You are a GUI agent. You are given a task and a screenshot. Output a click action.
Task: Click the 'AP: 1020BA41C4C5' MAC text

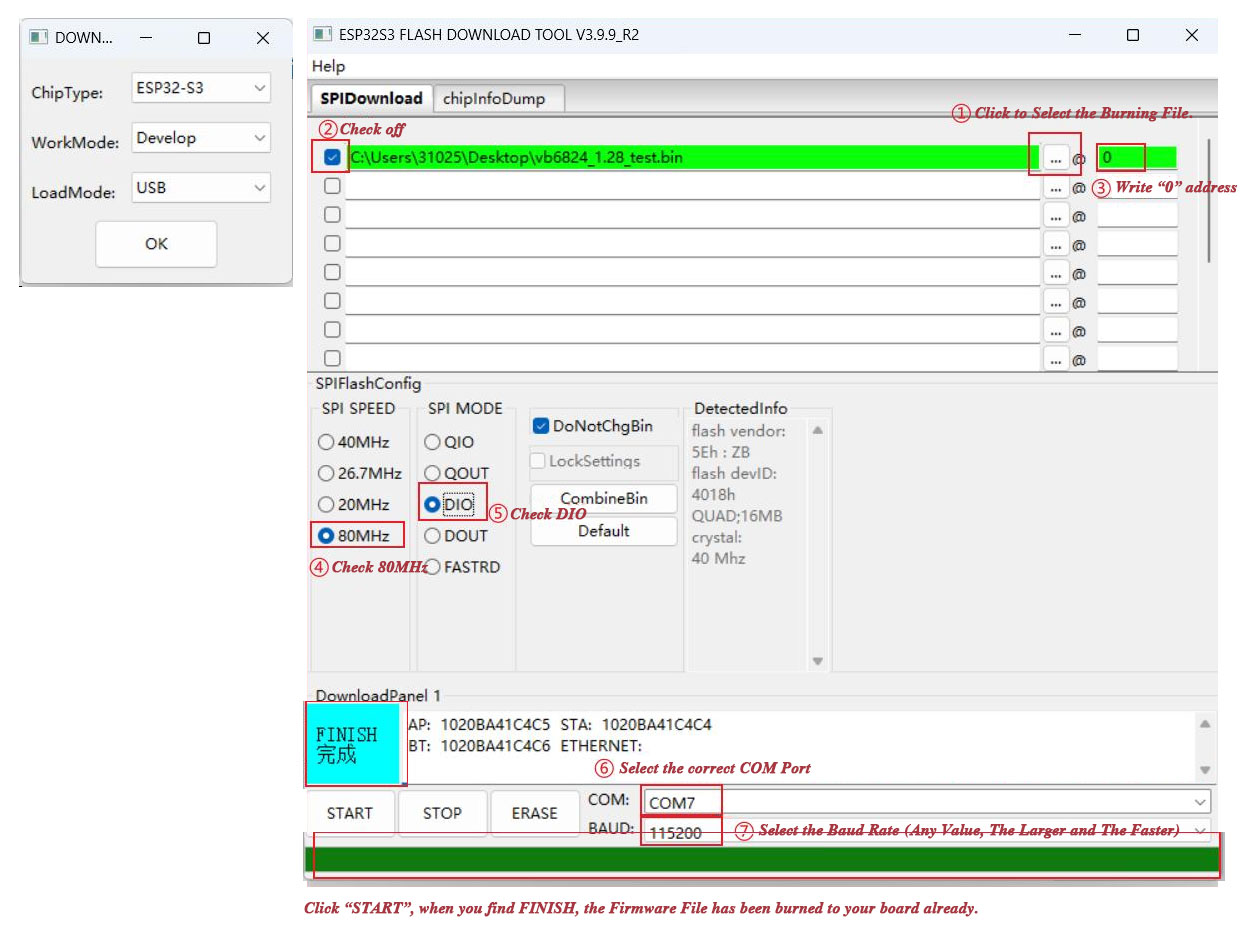click(x=479, y=725)
